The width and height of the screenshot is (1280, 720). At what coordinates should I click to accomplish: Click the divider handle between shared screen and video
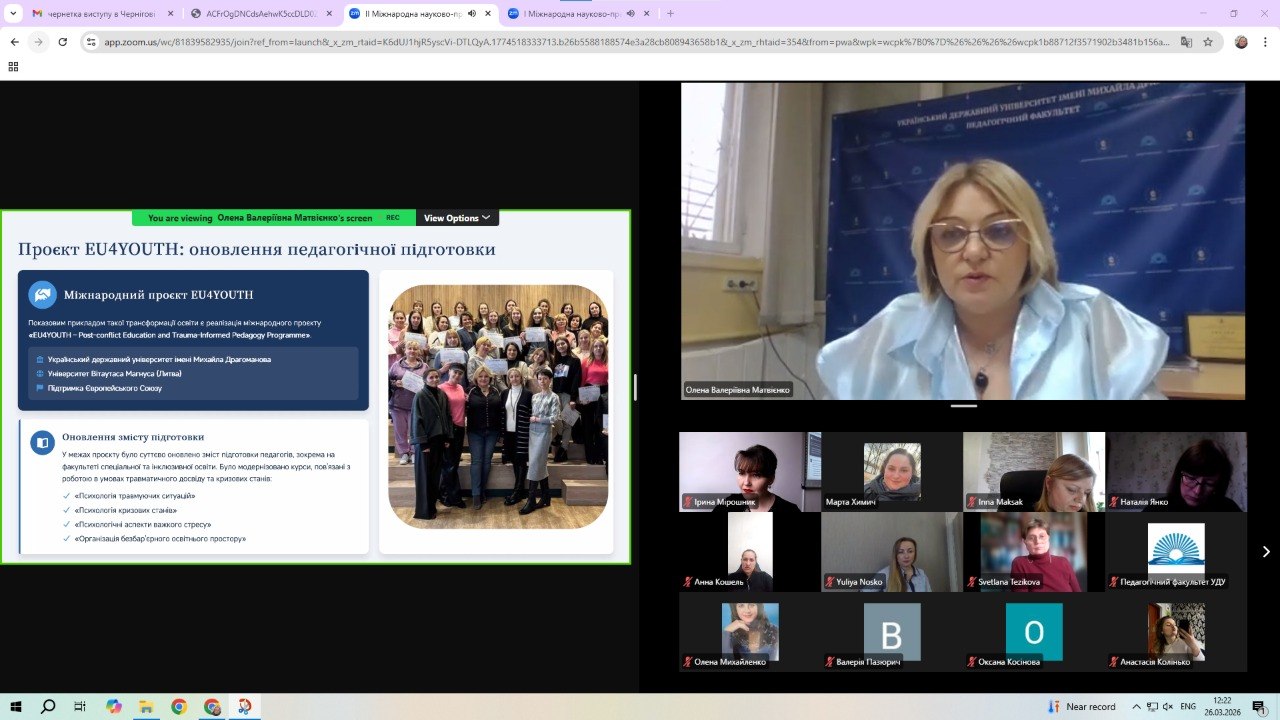click(635, 387)
